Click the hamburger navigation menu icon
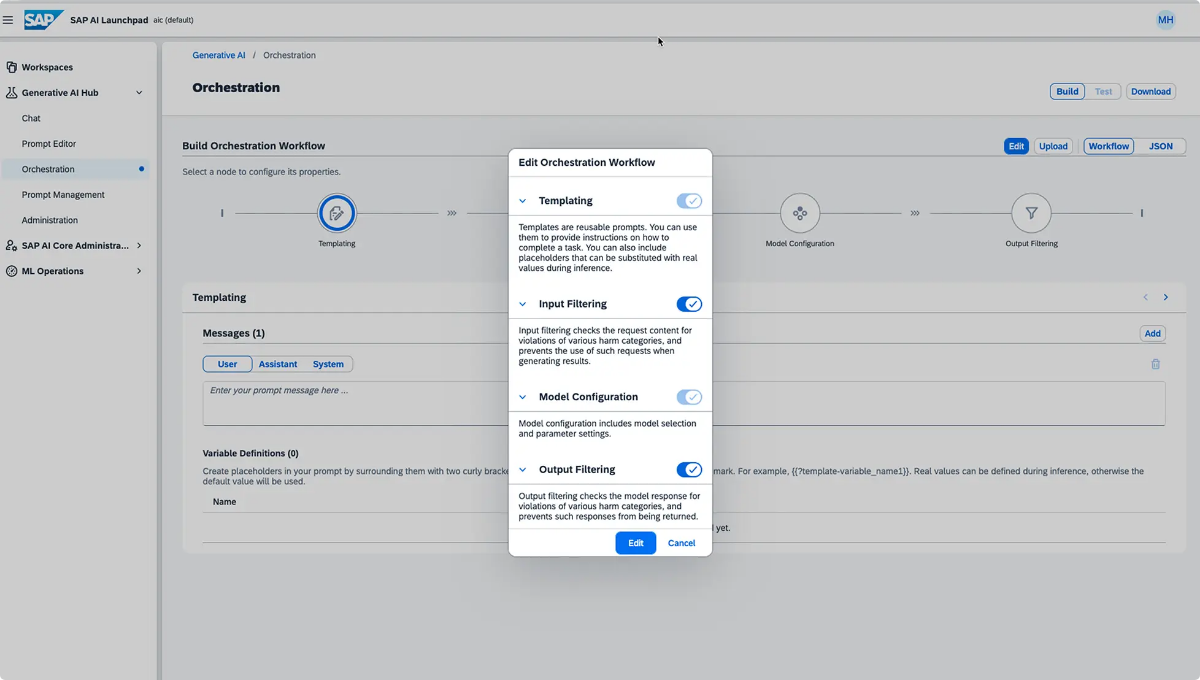Image resolution: width=1200 pixels, height=680 pixels. (8, 19)
